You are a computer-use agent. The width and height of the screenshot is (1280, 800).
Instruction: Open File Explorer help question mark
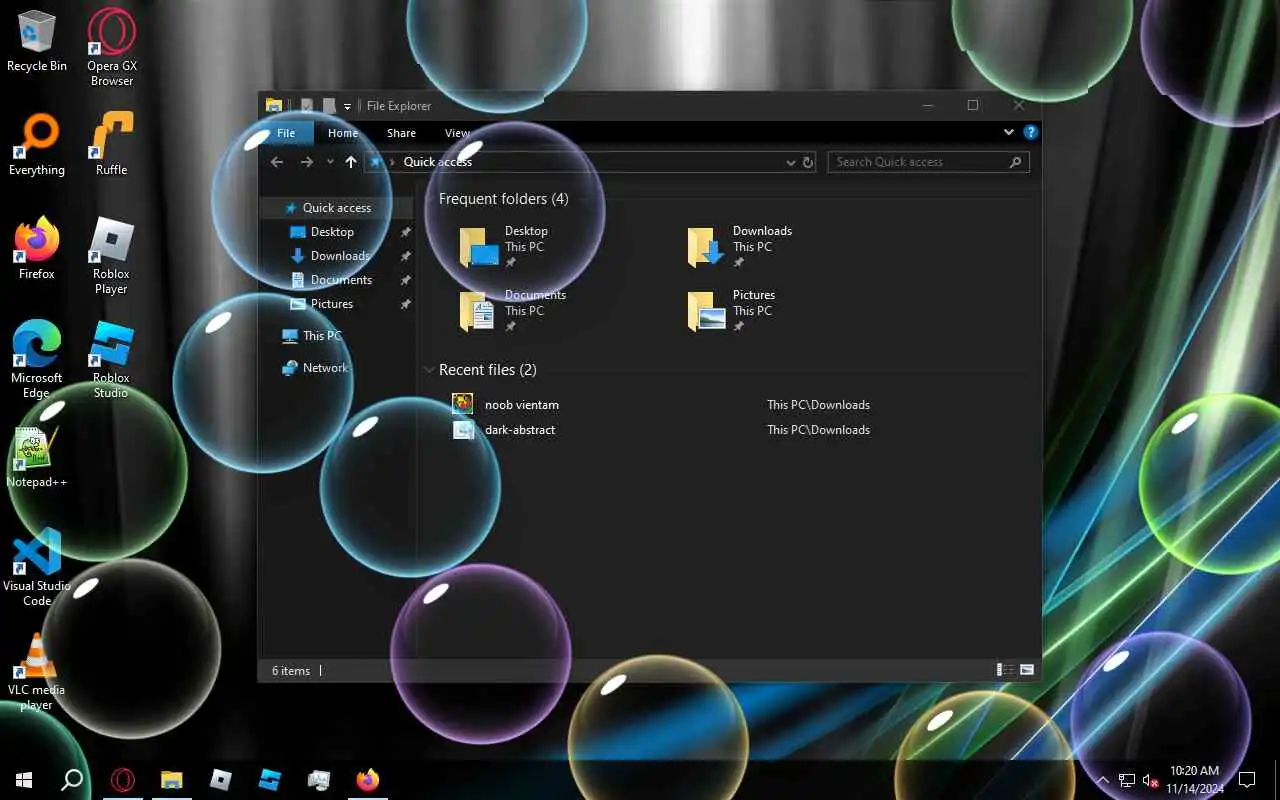(1030, 132)
